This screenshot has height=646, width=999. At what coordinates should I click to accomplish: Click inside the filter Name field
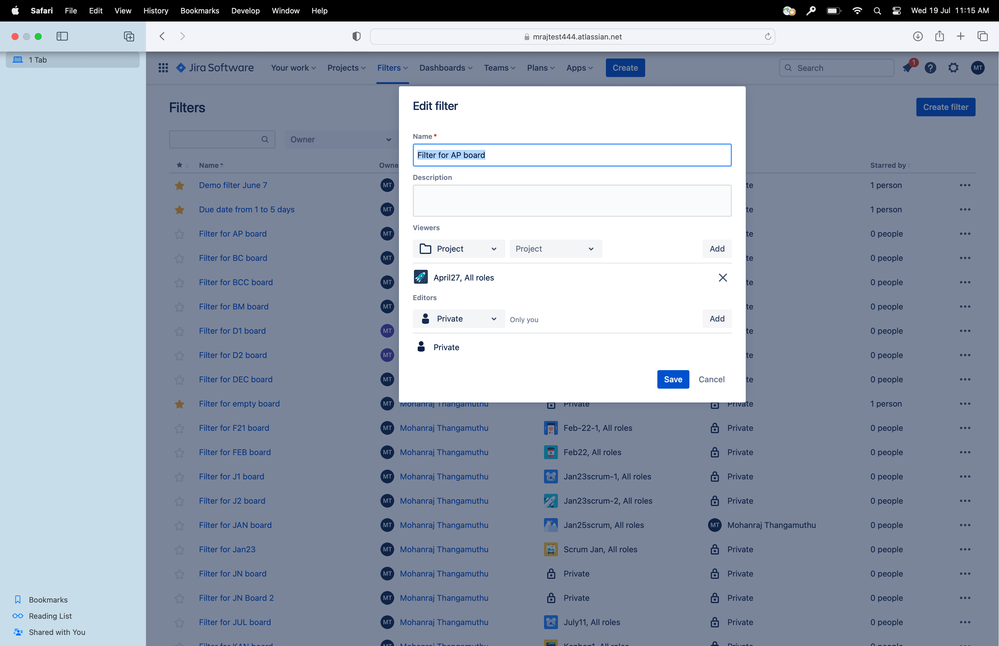tap(571, 155)
